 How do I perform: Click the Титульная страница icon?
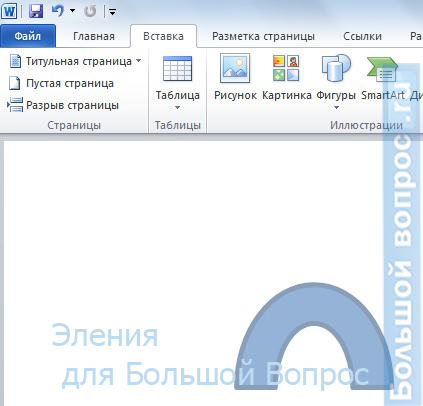pyautogui.click(x=15, y=61)
